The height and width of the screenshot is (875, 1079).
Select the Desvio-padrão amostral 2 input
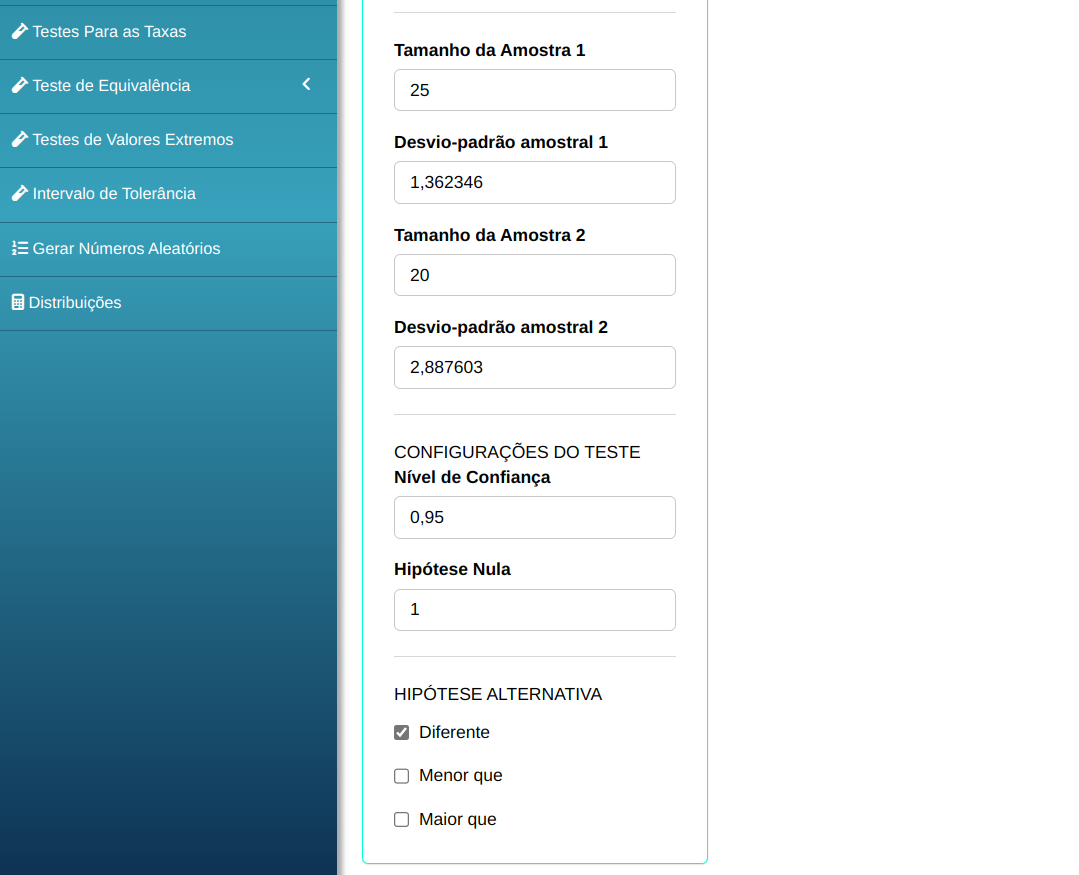point(535,367)
